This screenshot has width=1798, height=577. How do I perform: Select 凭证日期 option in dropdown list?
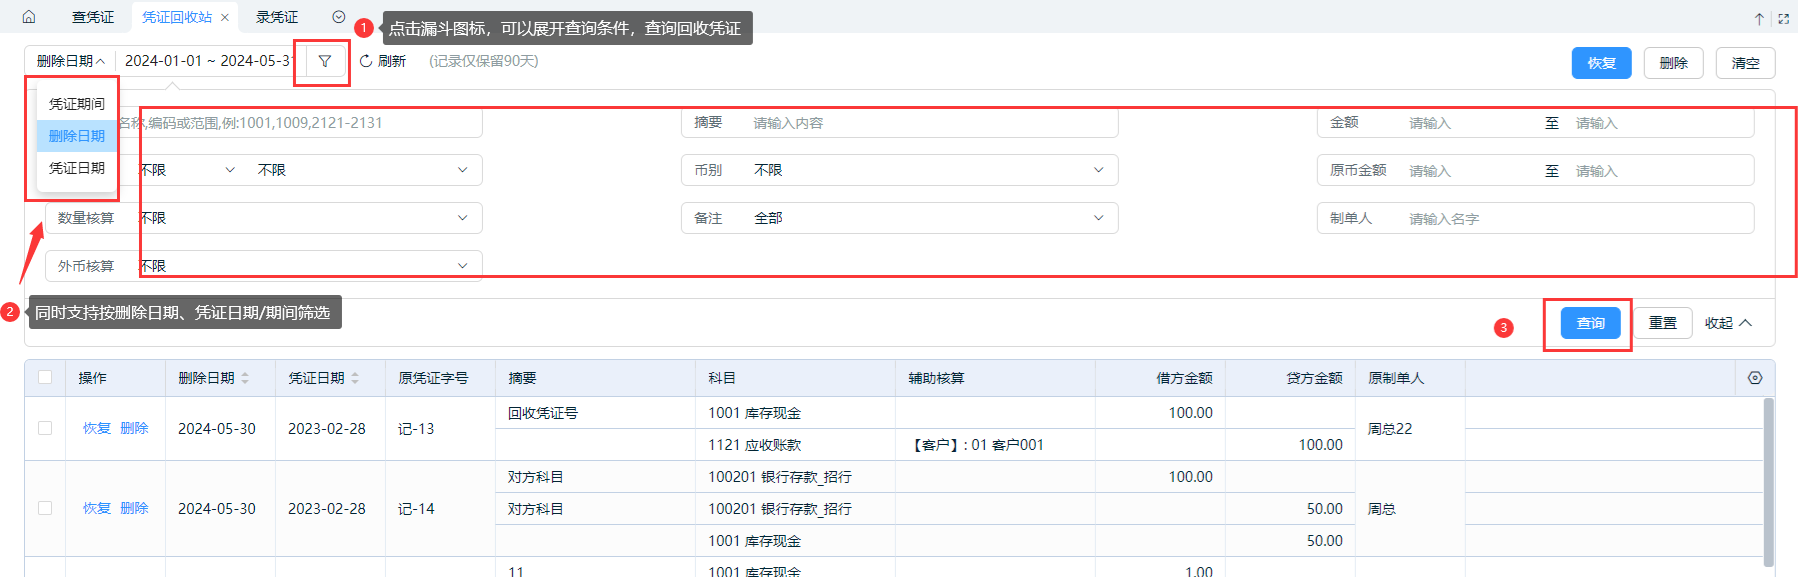coord(77,168)
